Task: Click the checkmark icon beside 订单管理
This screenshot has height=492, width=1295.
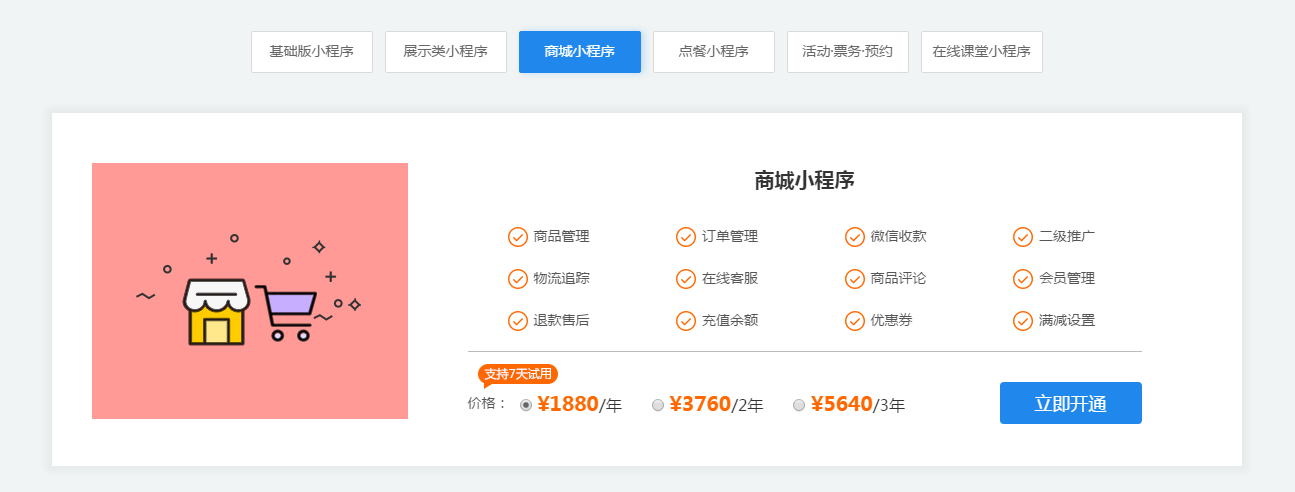Action: coord(686,237)
